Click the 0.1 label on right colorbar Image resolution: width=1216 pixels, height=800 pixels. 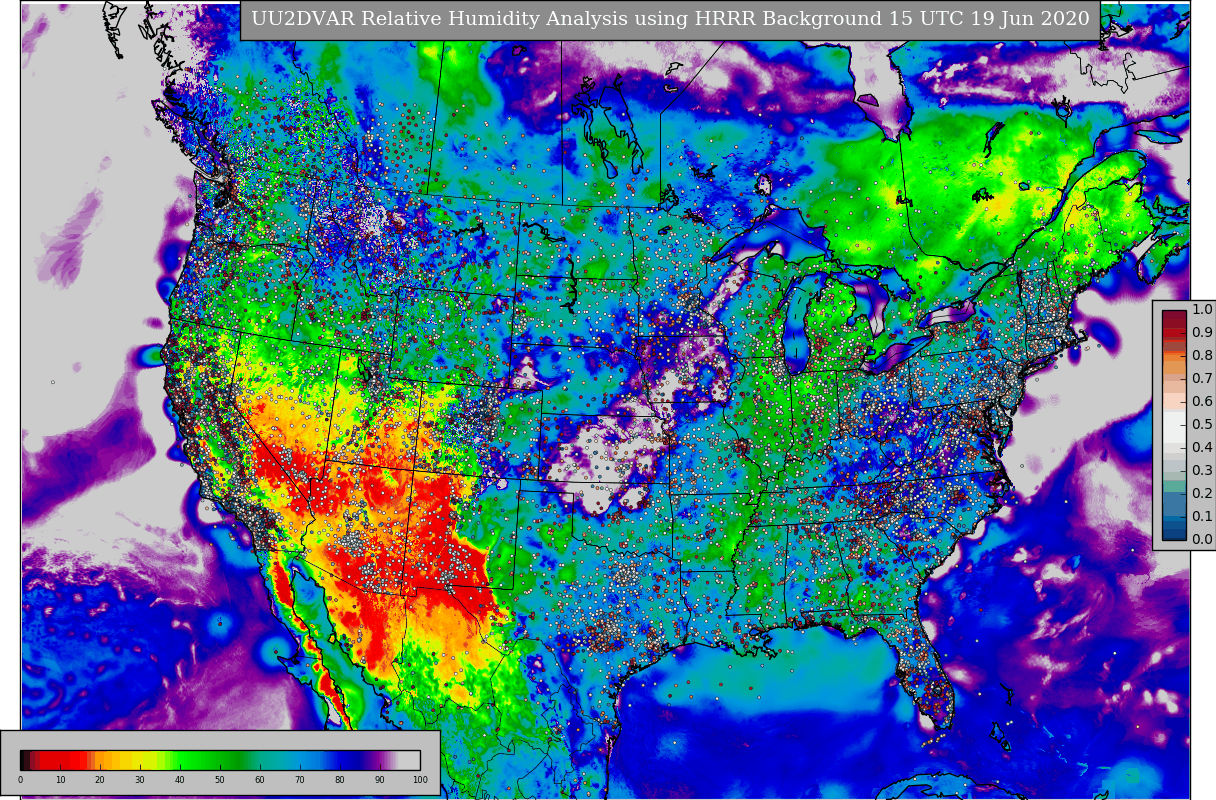pos(1201,517)
